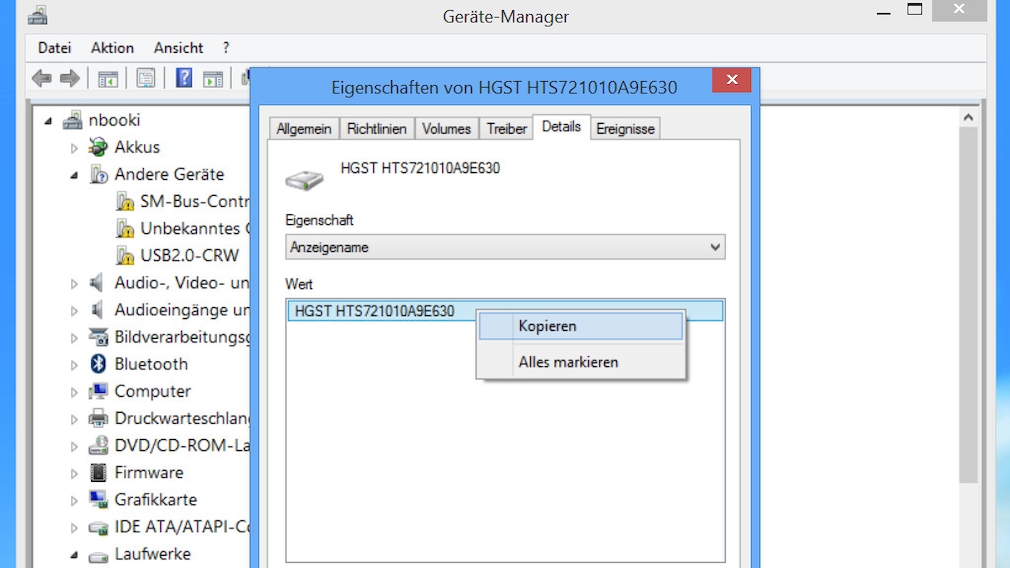The height and width of the screenshot is (568, 1010).
Task: Click the back arrow in the toolbar
Action: click(41, 79)
